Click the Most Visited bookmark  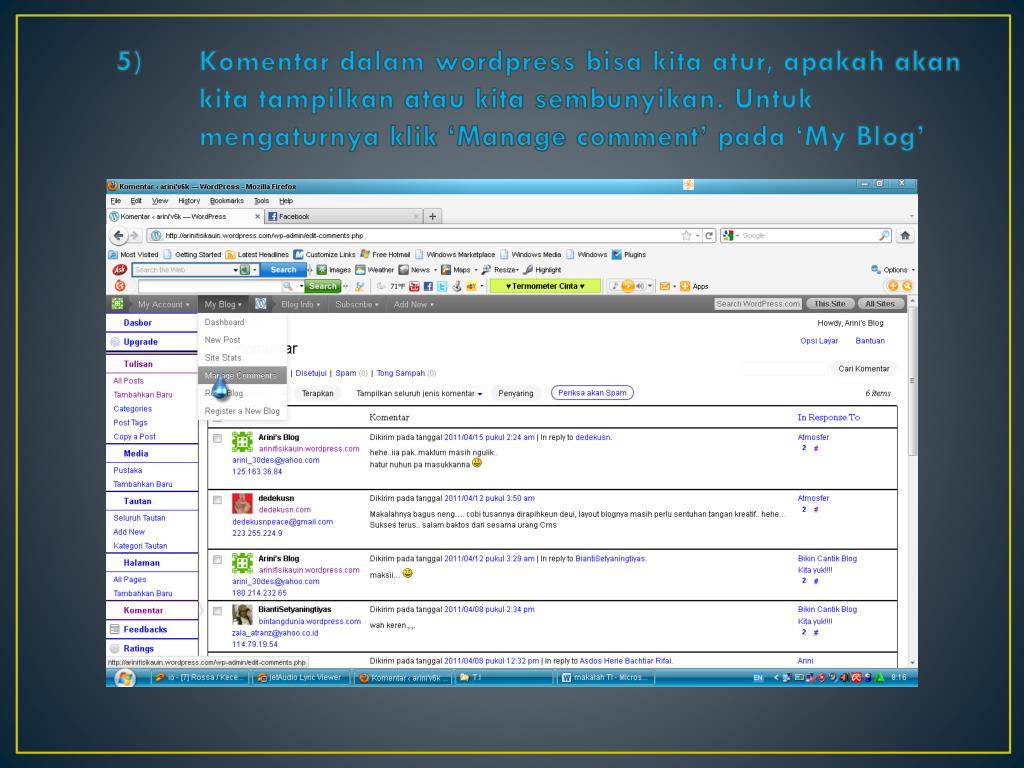[x=133, y=255]
